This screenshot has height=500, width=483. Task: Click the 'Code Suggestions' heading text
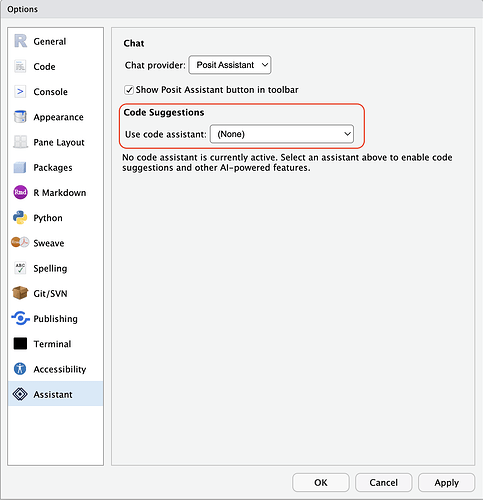[164, 113]
